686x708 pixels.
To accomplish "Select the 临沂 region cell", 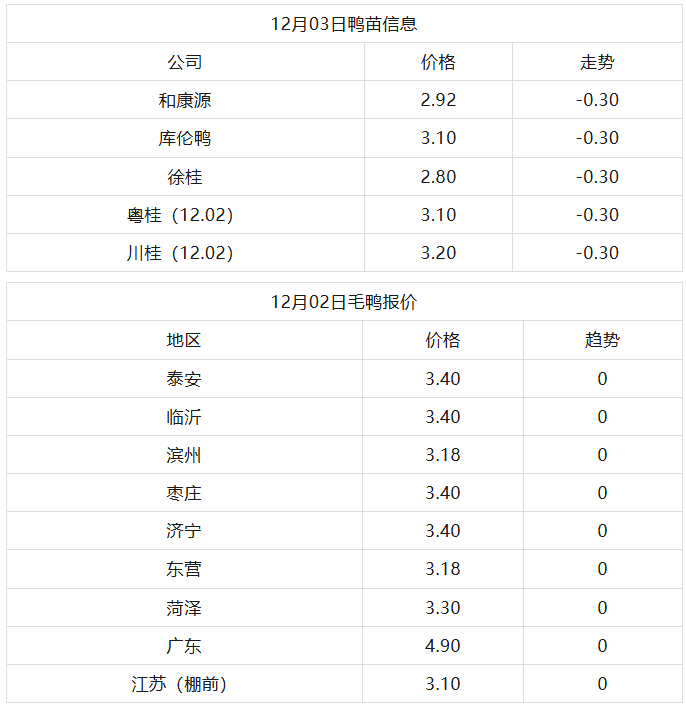I will tap(184, 417).
